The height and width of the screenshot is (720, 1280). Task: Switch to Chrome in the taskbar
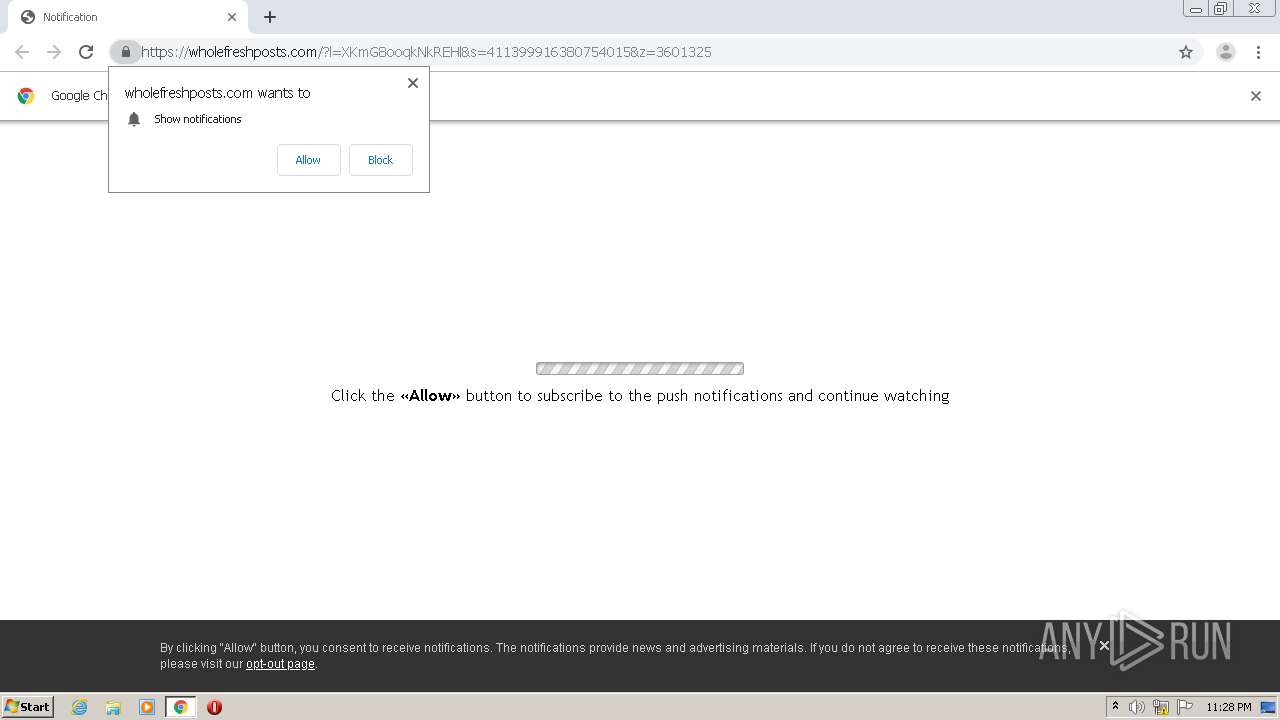pos(181,707)
